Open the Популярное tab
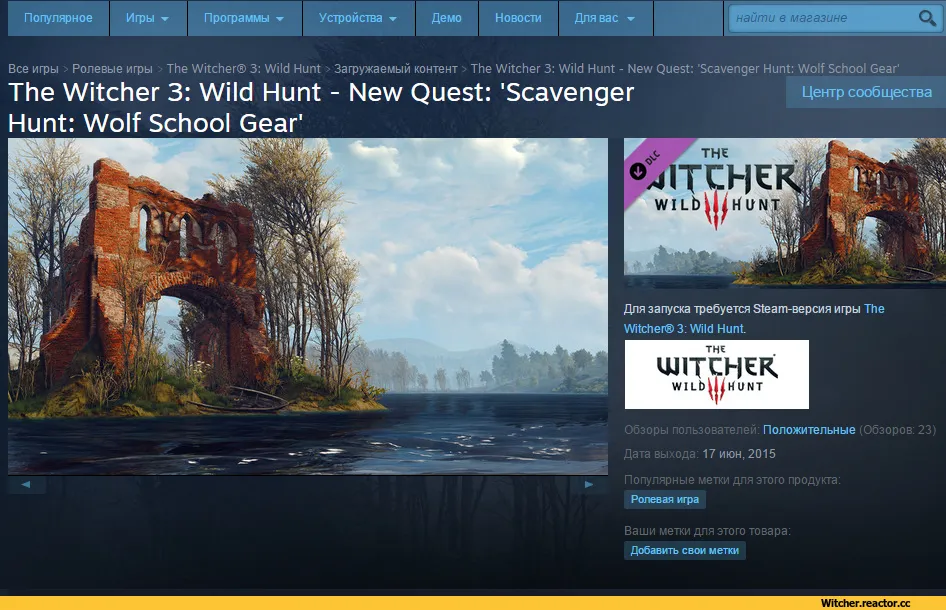The width and height of the screenshot is (946, 610). (x=59, y=18)
